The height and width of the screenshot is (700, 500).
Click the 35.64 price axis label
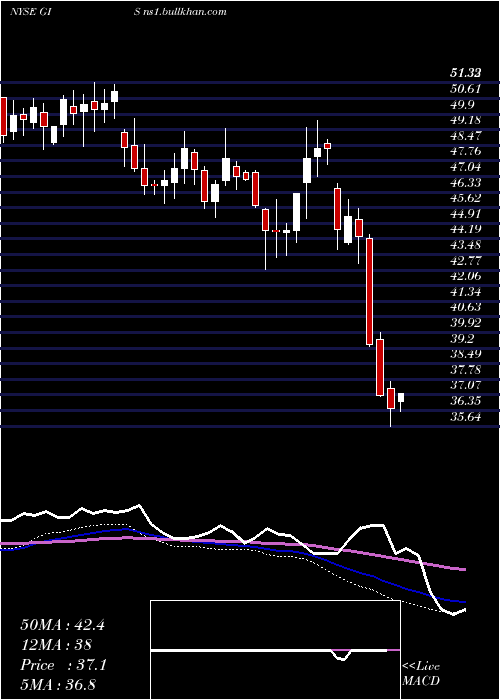(465, 417)
